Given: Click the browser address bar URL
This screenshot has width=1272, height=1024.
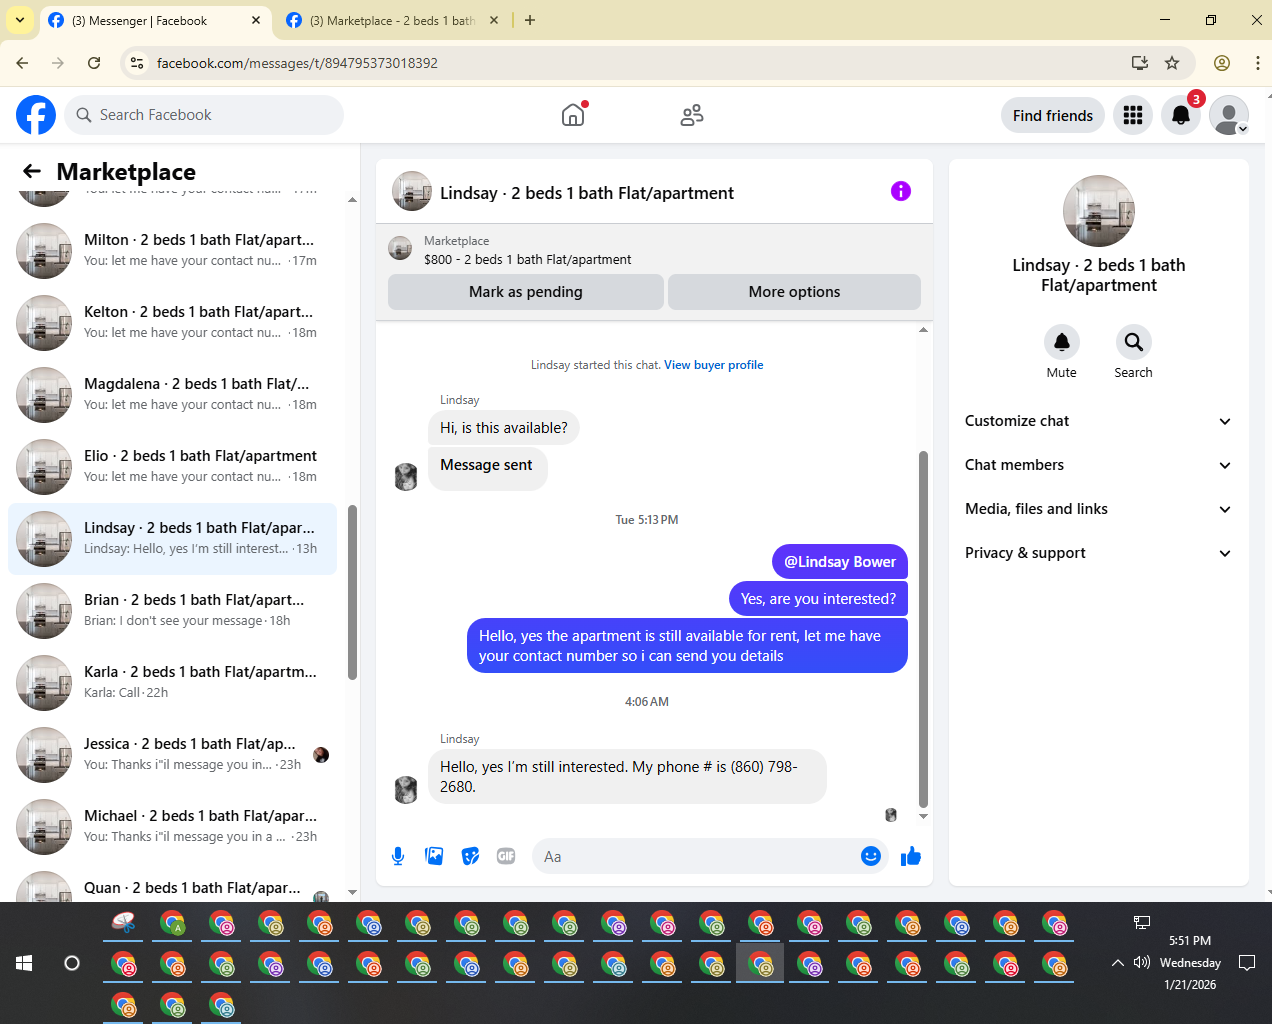Looking at the screenshot, I should point(297,63).
